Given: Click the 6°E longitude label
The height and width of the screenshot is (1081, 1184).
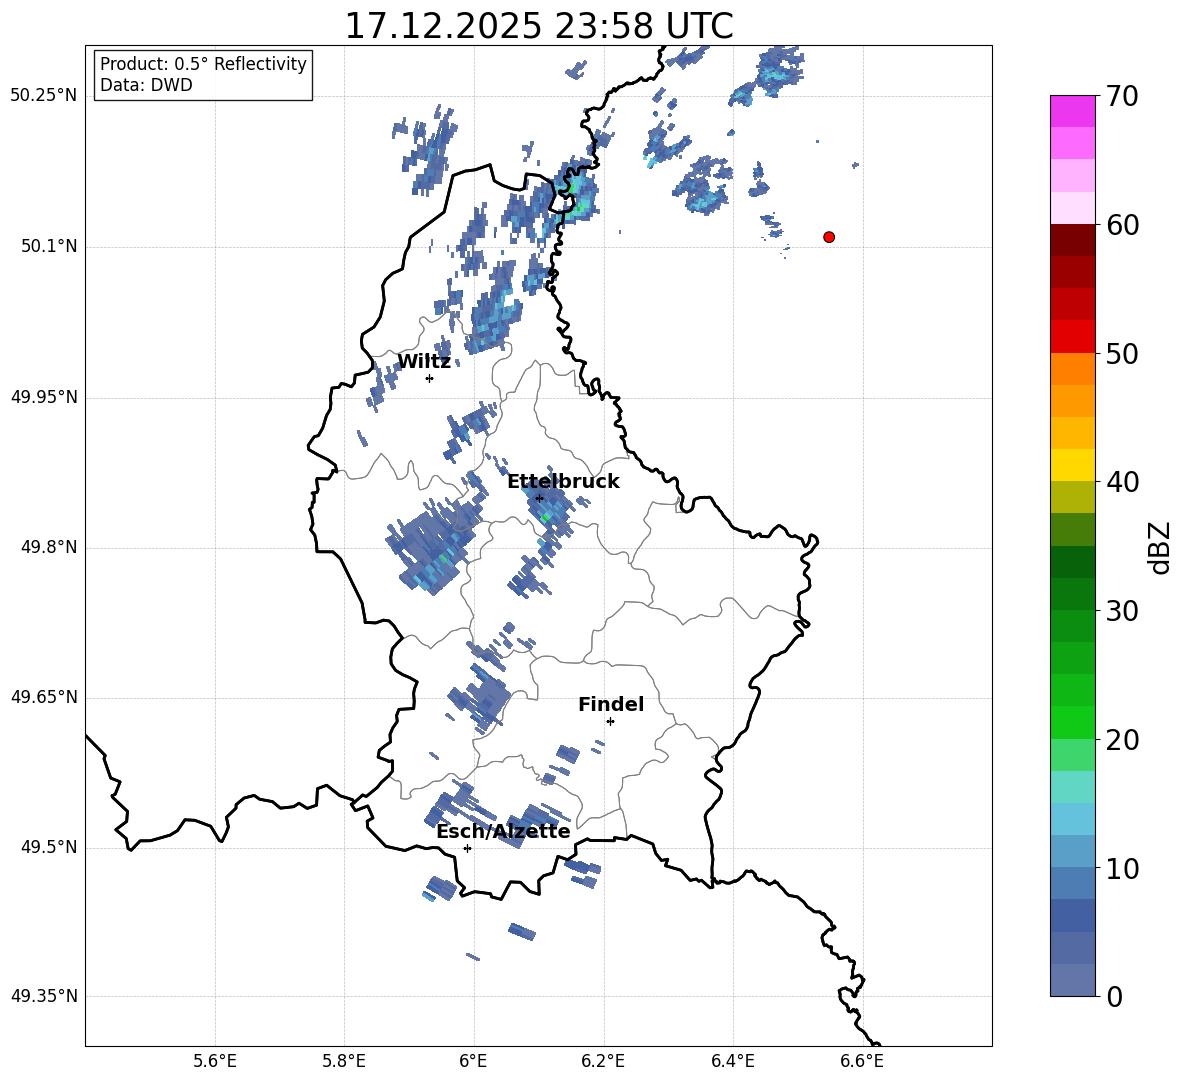Looking at the screenshot, I should pos(473,1061).
